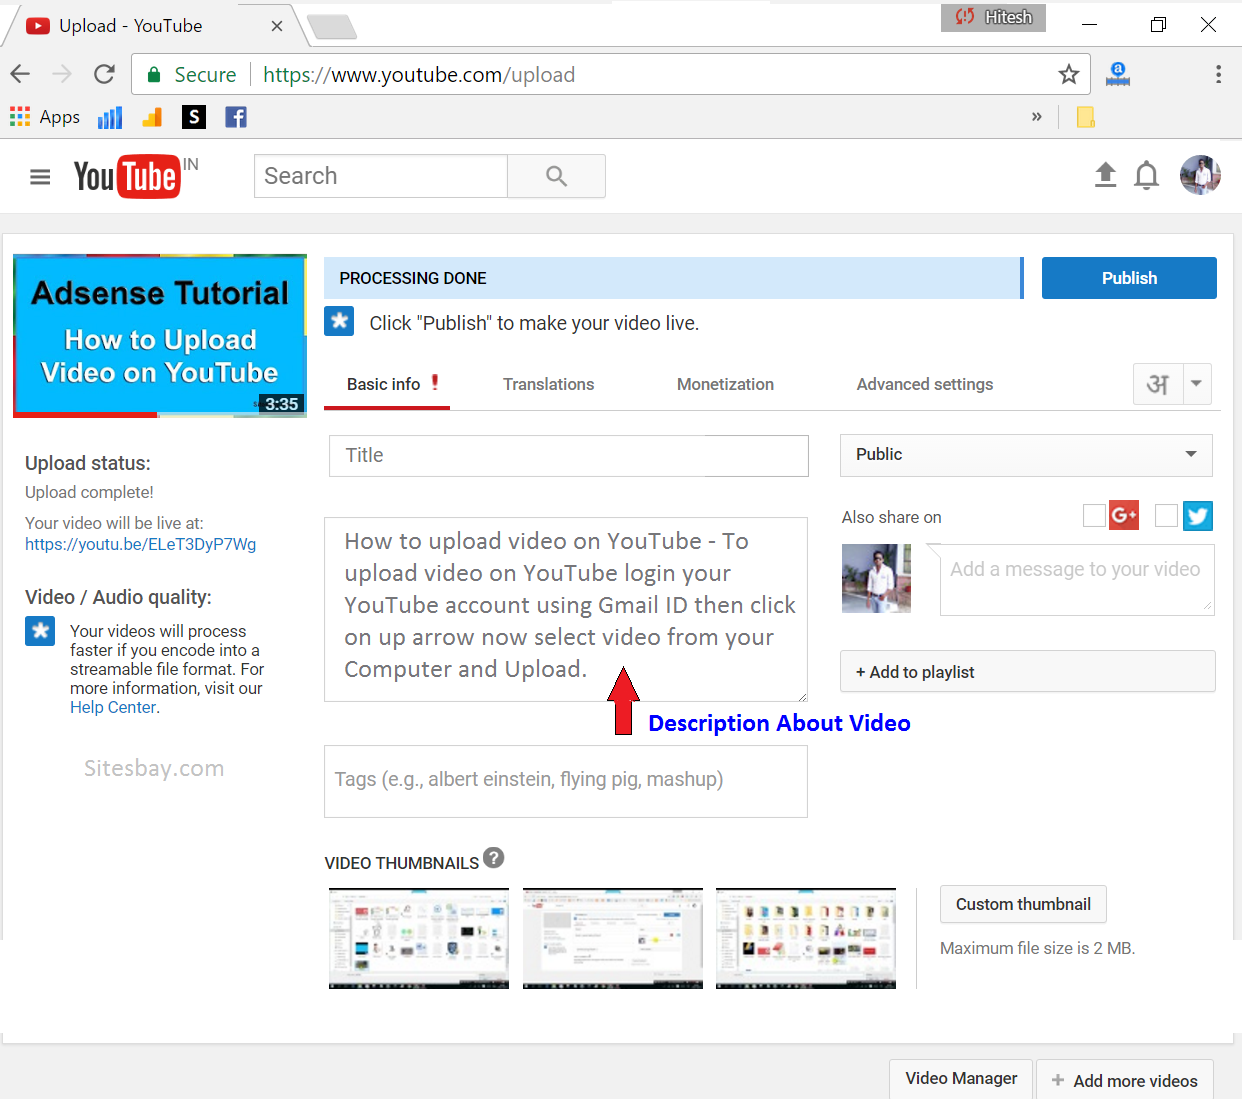Focus the Tags input field
The width and height of the screenshot is (1242, 1110).
click(566, 781)
